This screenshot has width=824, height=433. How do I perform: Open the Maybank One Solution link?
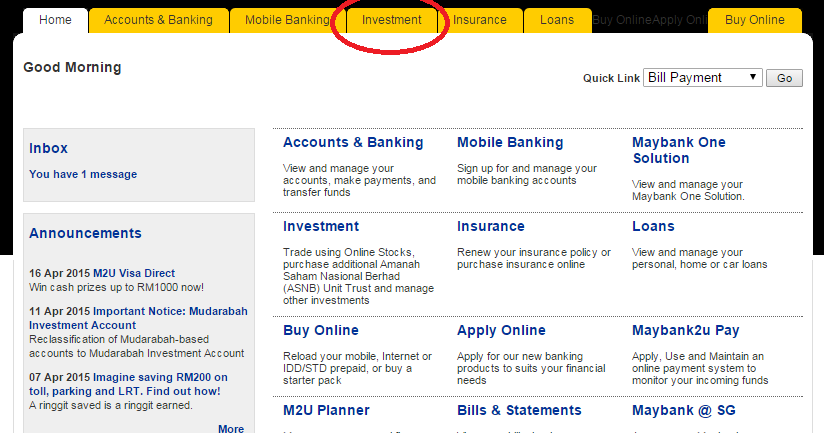(x=679, y=150)
